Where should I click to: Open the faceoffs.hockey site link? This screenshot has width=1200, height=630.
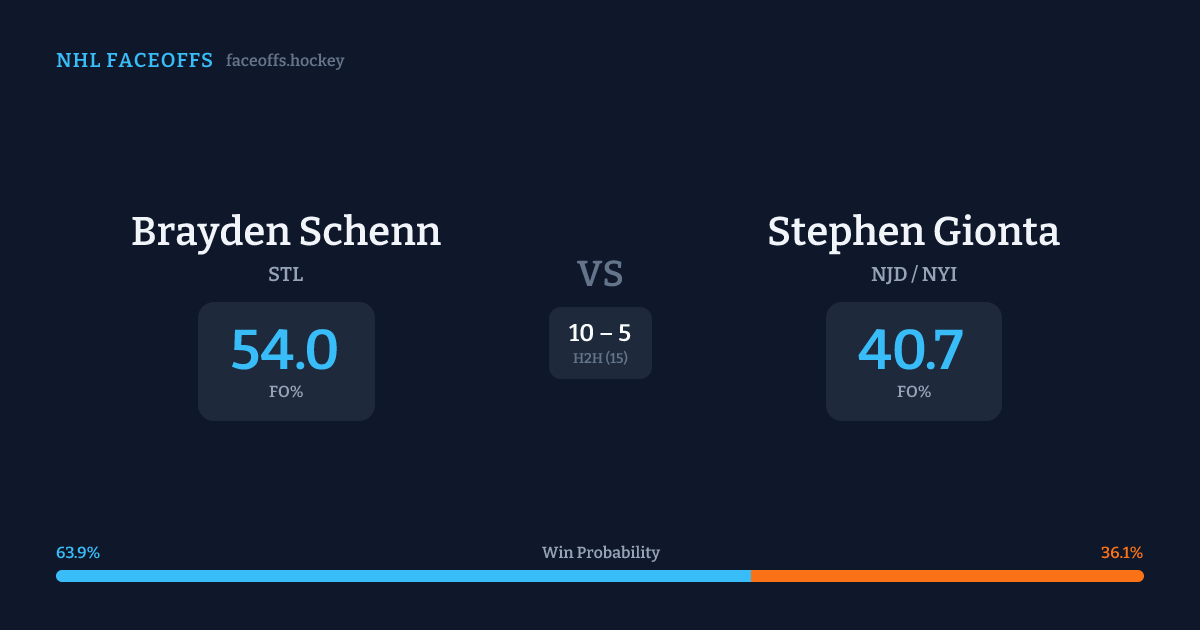[x=285, y=61]
